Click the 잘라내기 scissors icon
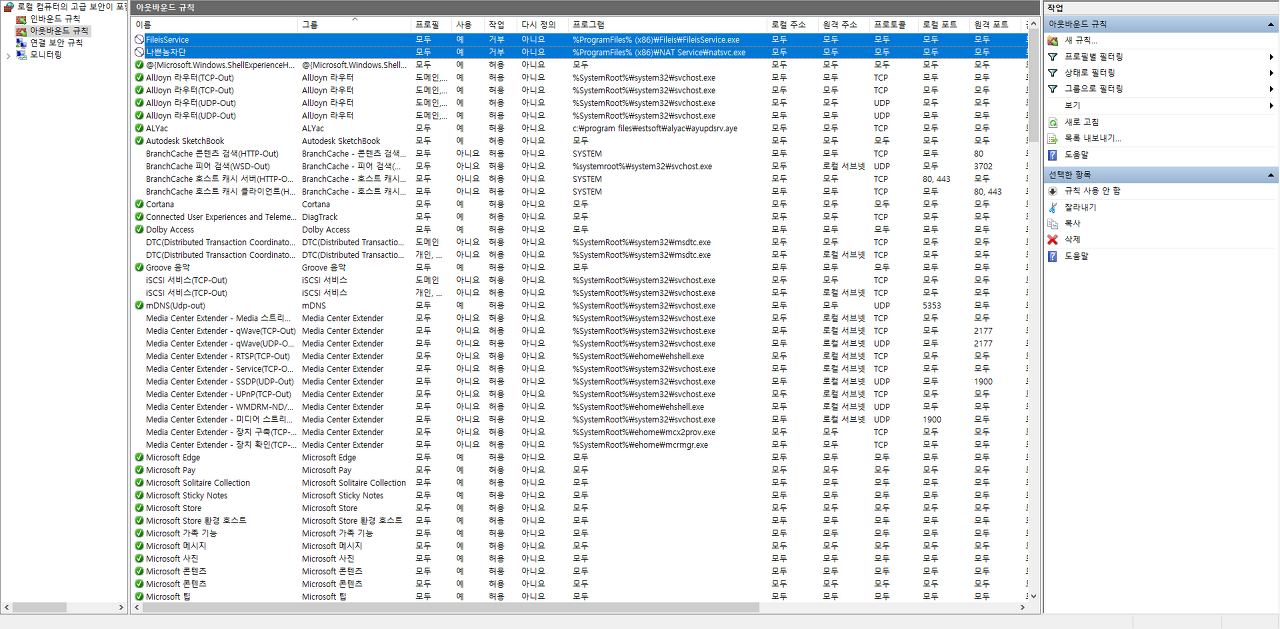 (1052, 207)
